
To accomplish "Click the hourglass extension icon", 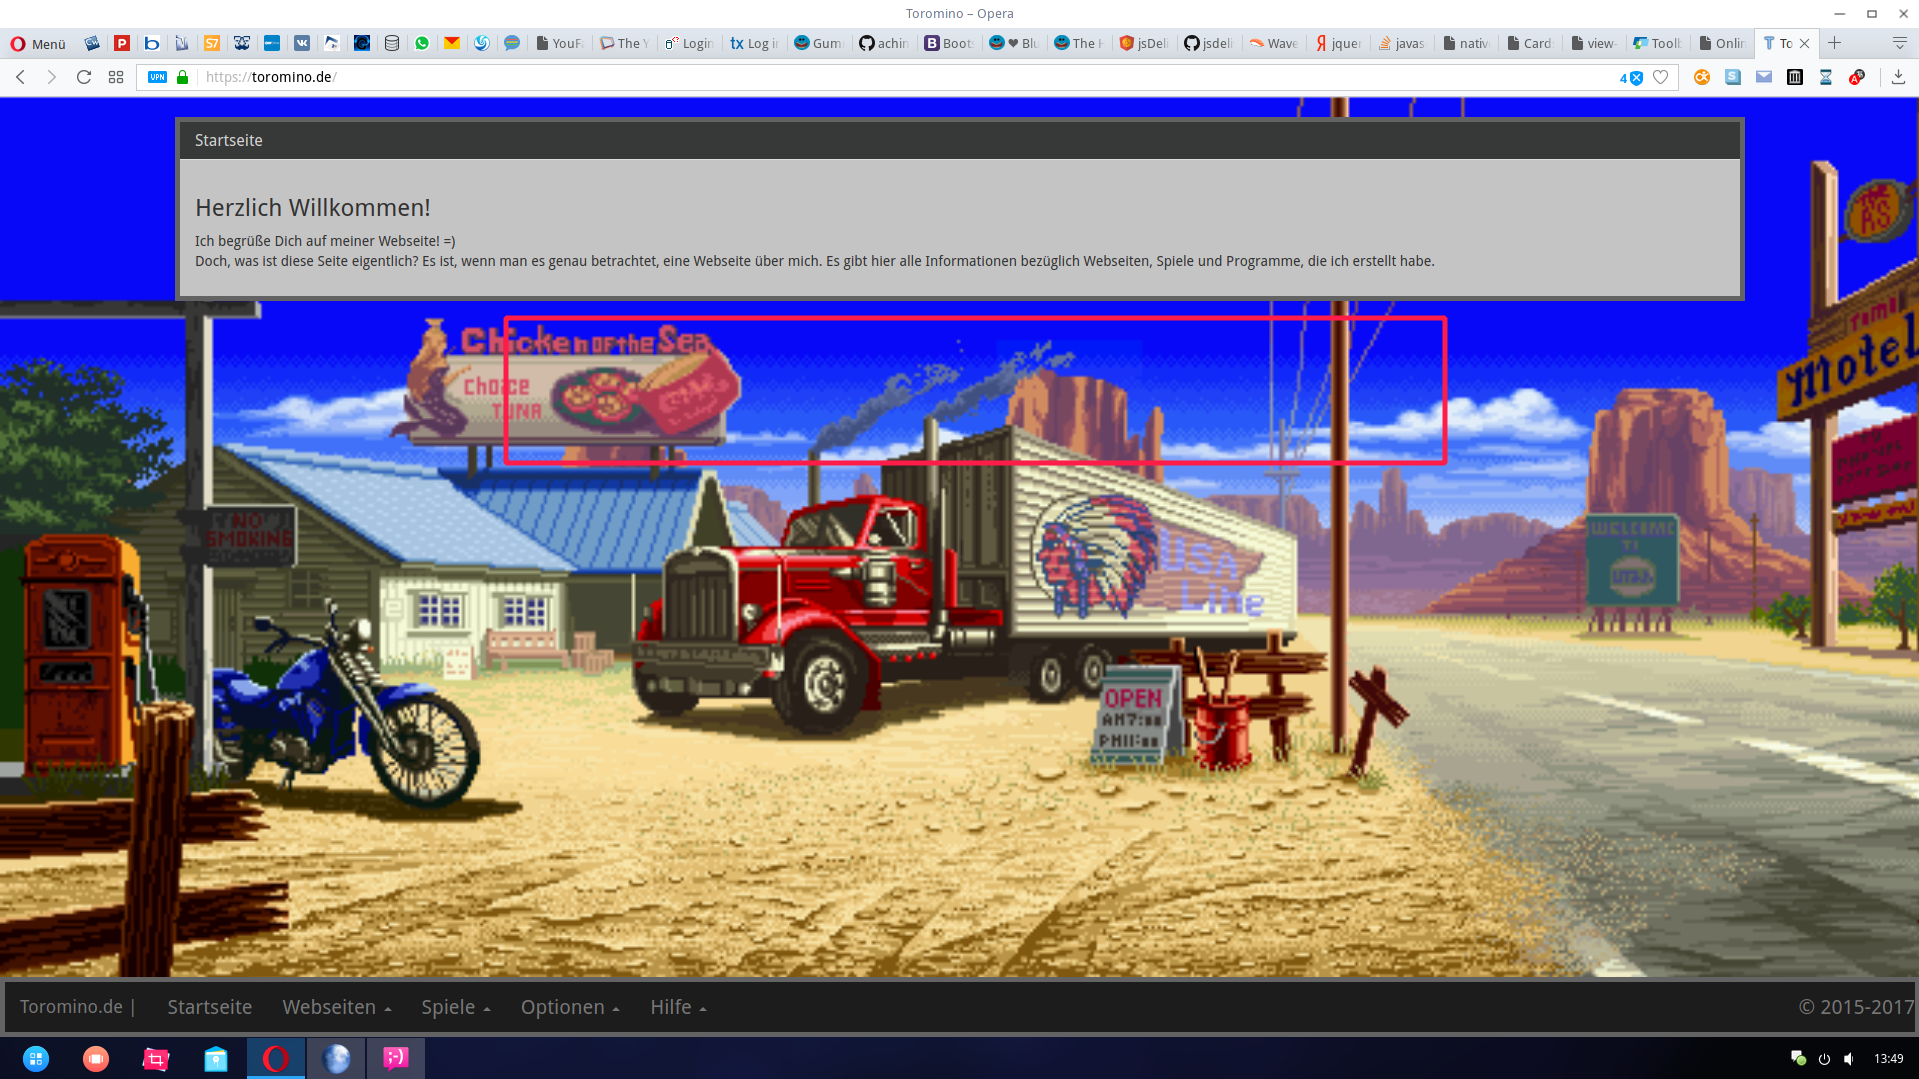I will point(1826,77).
